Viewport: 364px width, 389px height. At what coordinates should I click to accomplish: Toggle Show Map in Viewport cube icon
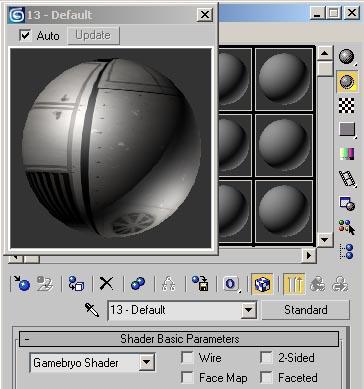click(262, 284)
